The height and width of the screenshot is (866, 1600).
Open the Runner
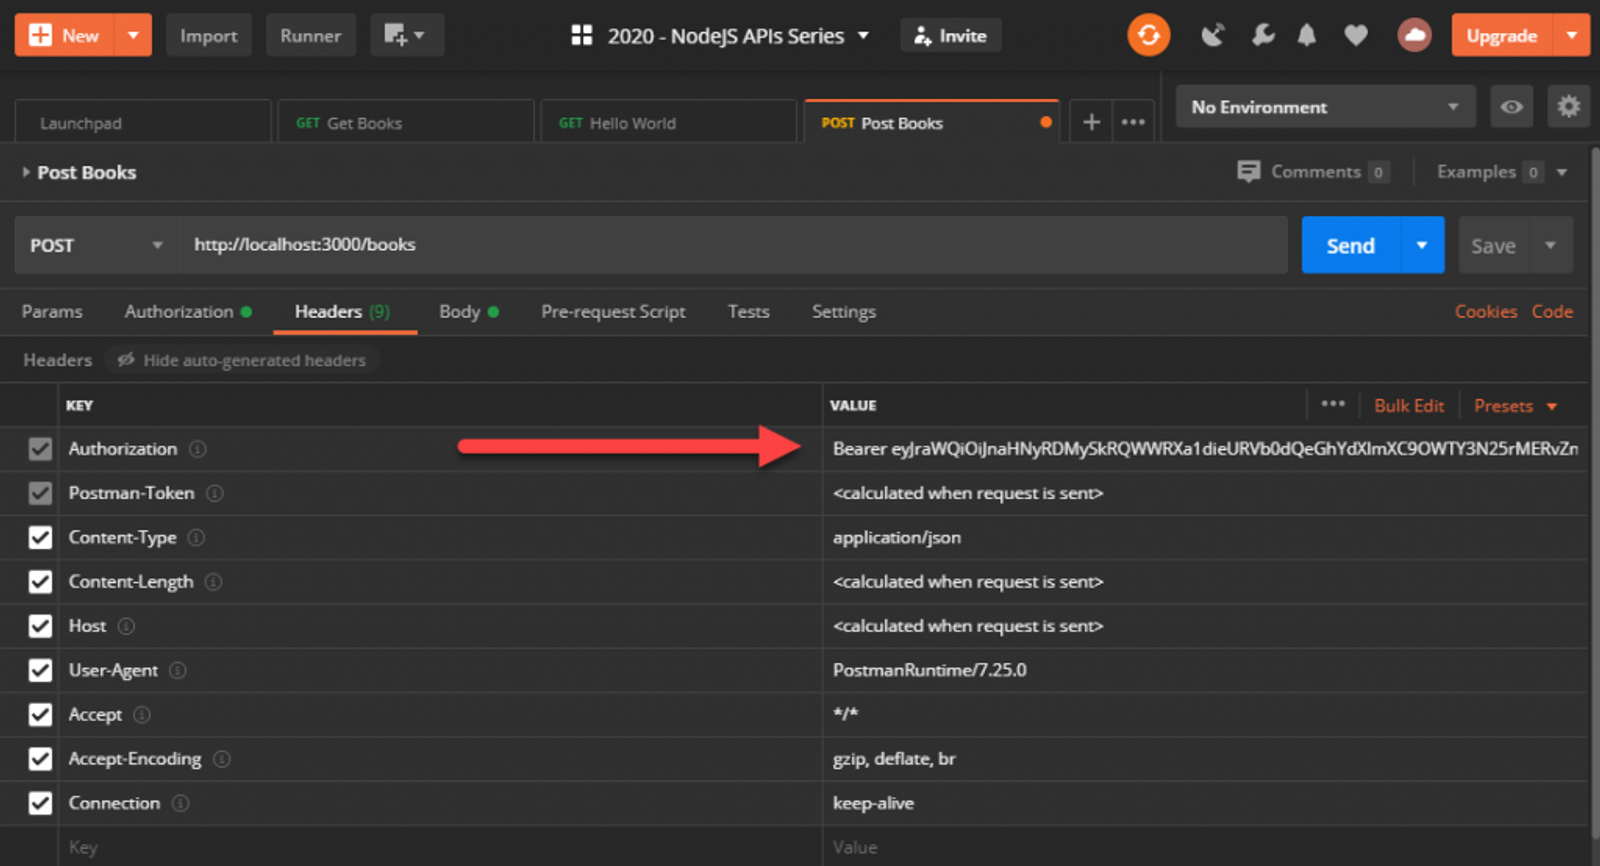pyautogui.click(x=310, y=36)
